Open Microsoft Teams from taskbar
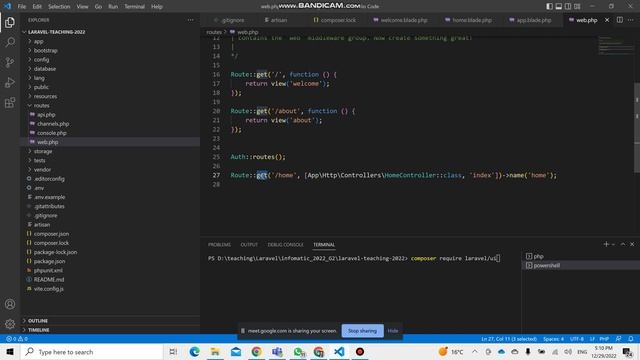This screenshot has height=360, width=640. coord(277,351)
